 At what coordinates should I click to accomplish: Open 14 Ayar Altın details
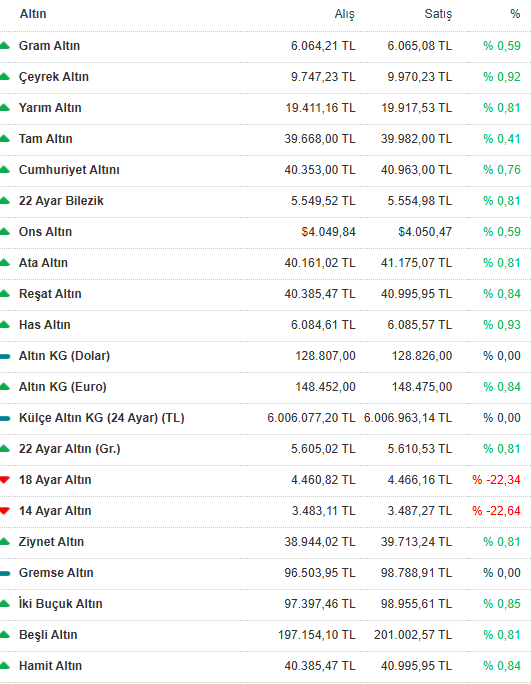click(x=55, y=511)
